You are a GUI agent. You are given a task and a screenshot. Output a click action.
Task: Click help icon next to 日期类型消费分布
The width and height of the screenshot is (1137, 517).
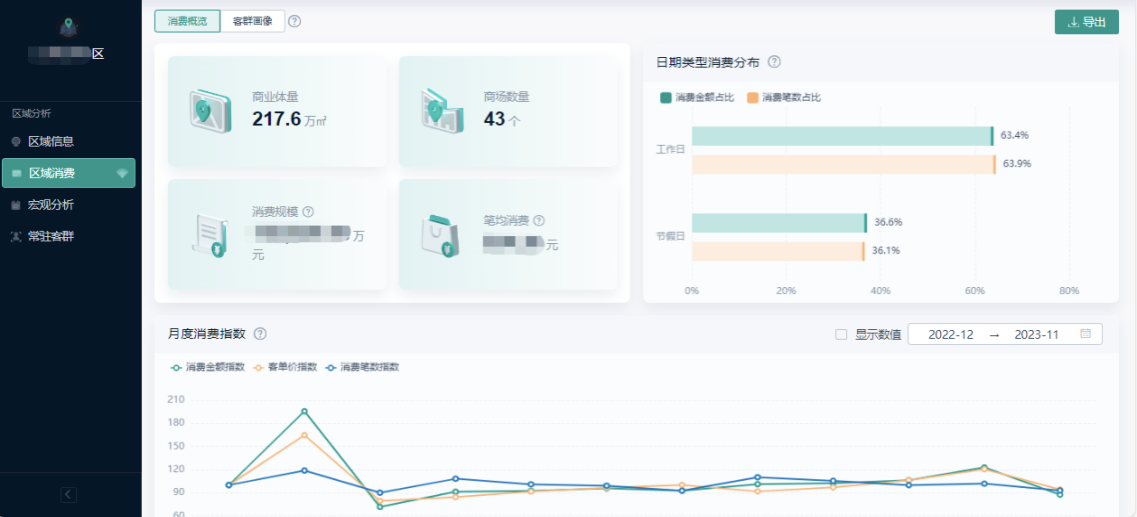[x=774, y=62]
